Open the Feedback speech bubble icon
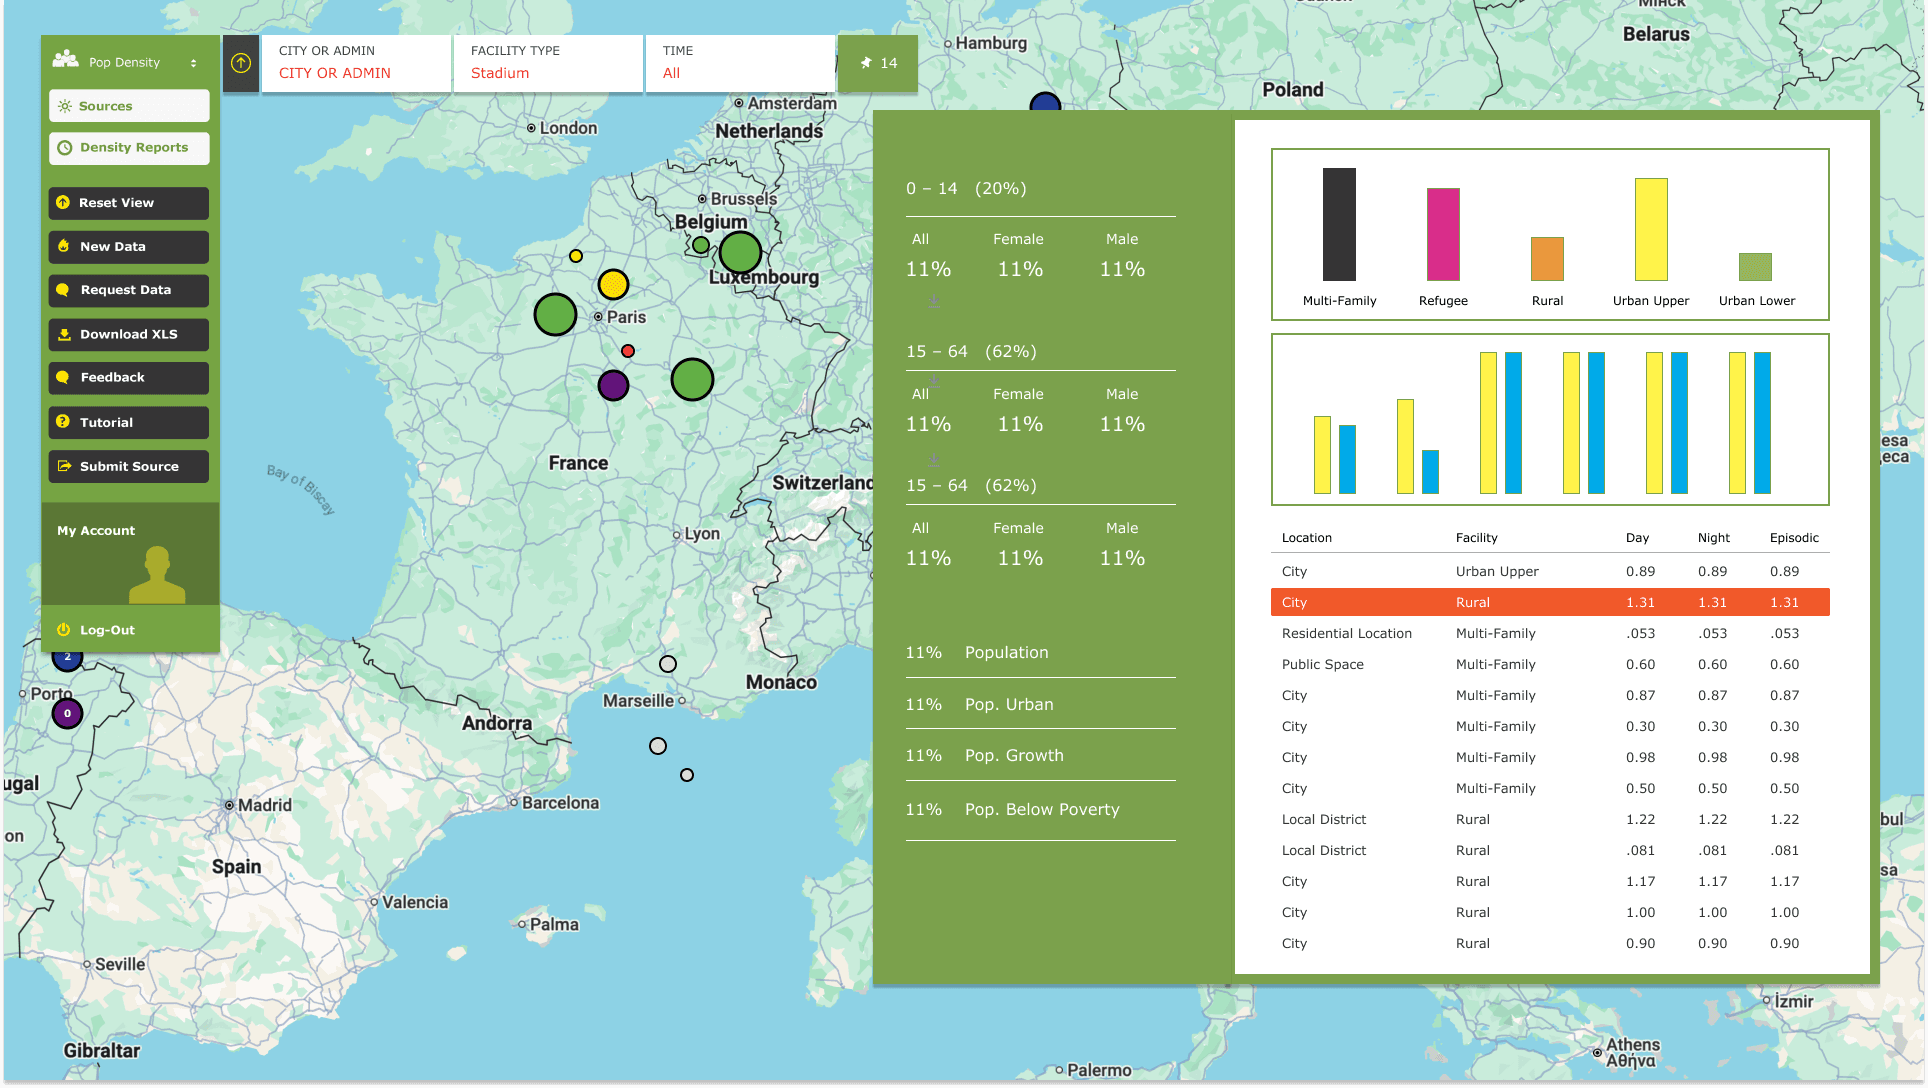 [x=63, y=377]
